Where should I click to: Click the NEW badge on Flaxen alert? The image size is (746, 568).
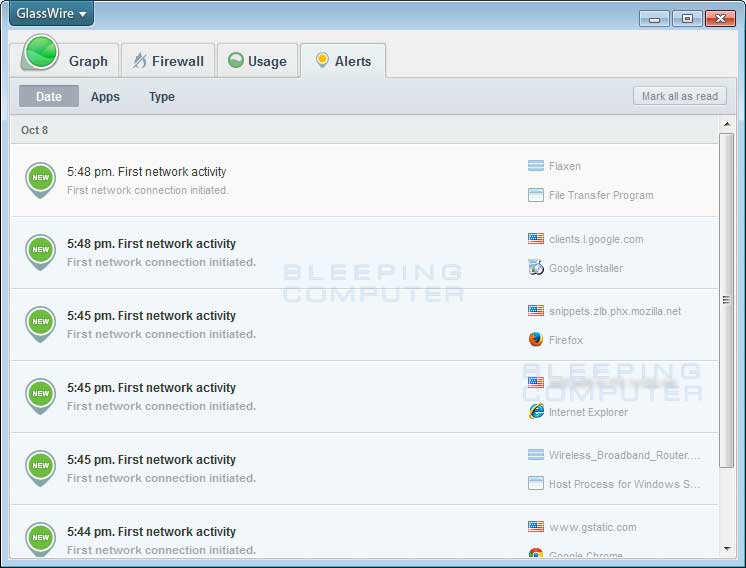click(40, 178)
